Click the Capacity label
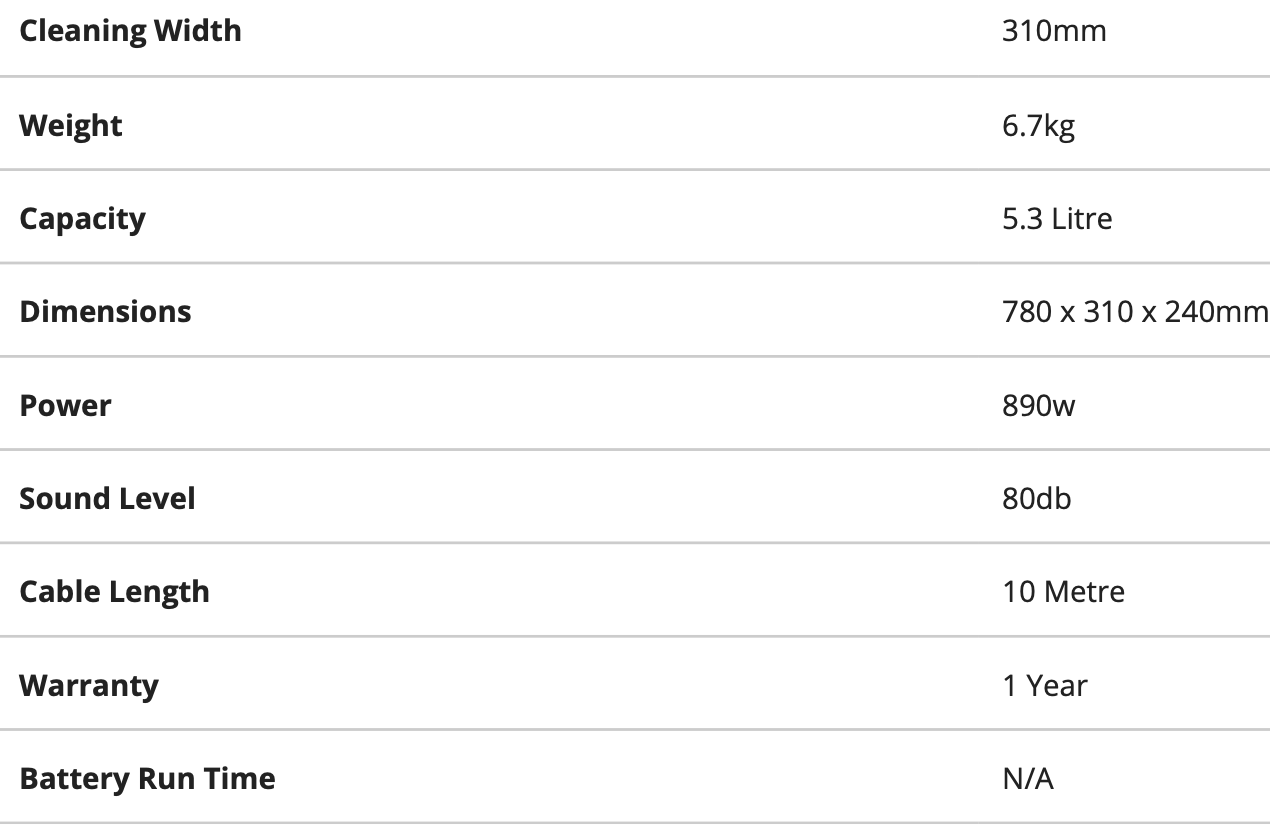 click(82, 219)
